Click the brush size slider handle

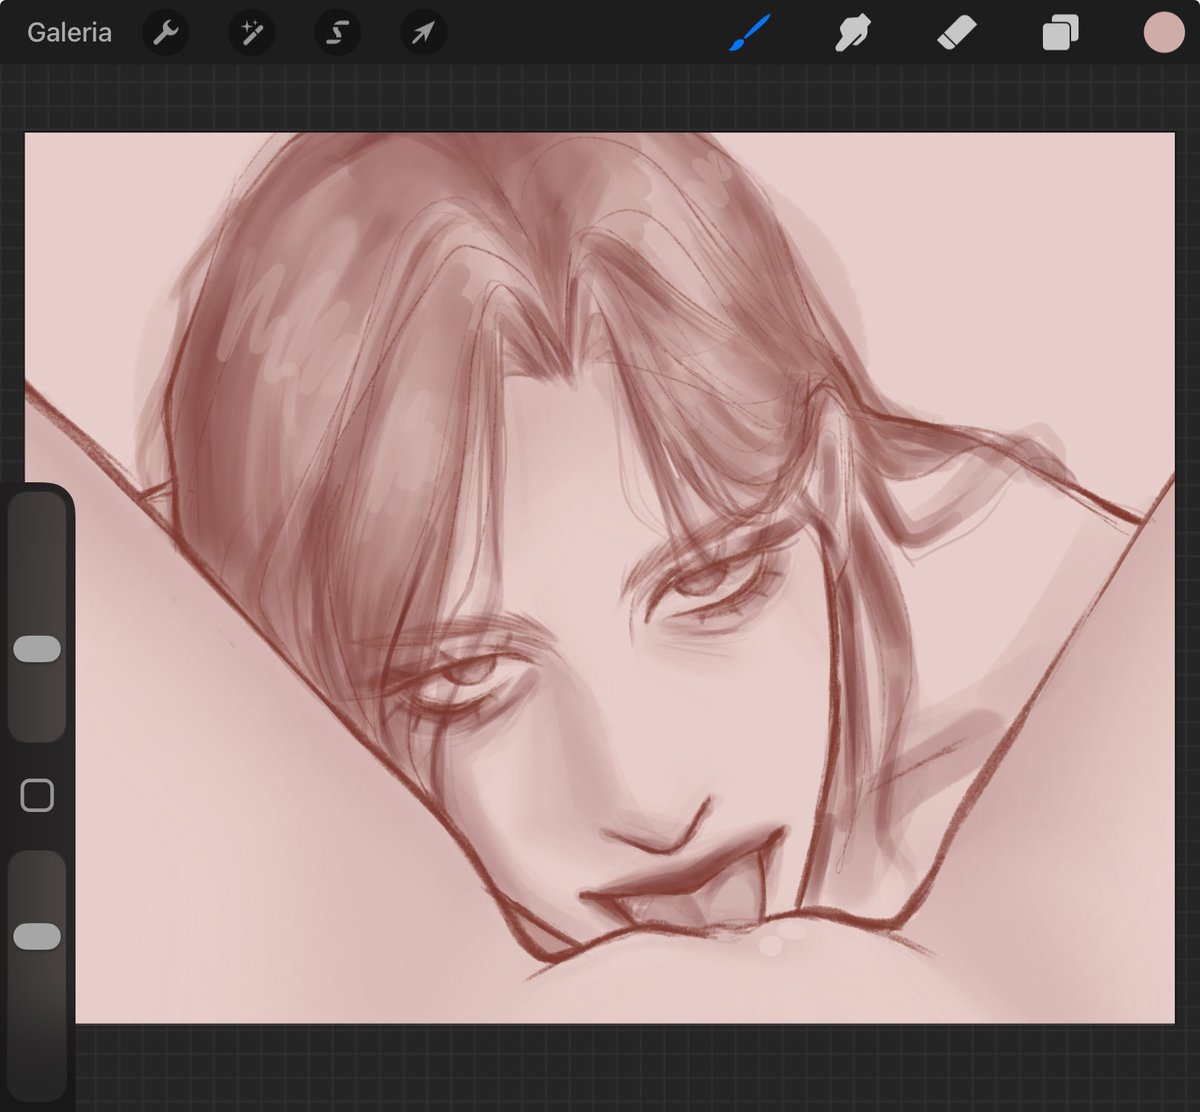37,649
